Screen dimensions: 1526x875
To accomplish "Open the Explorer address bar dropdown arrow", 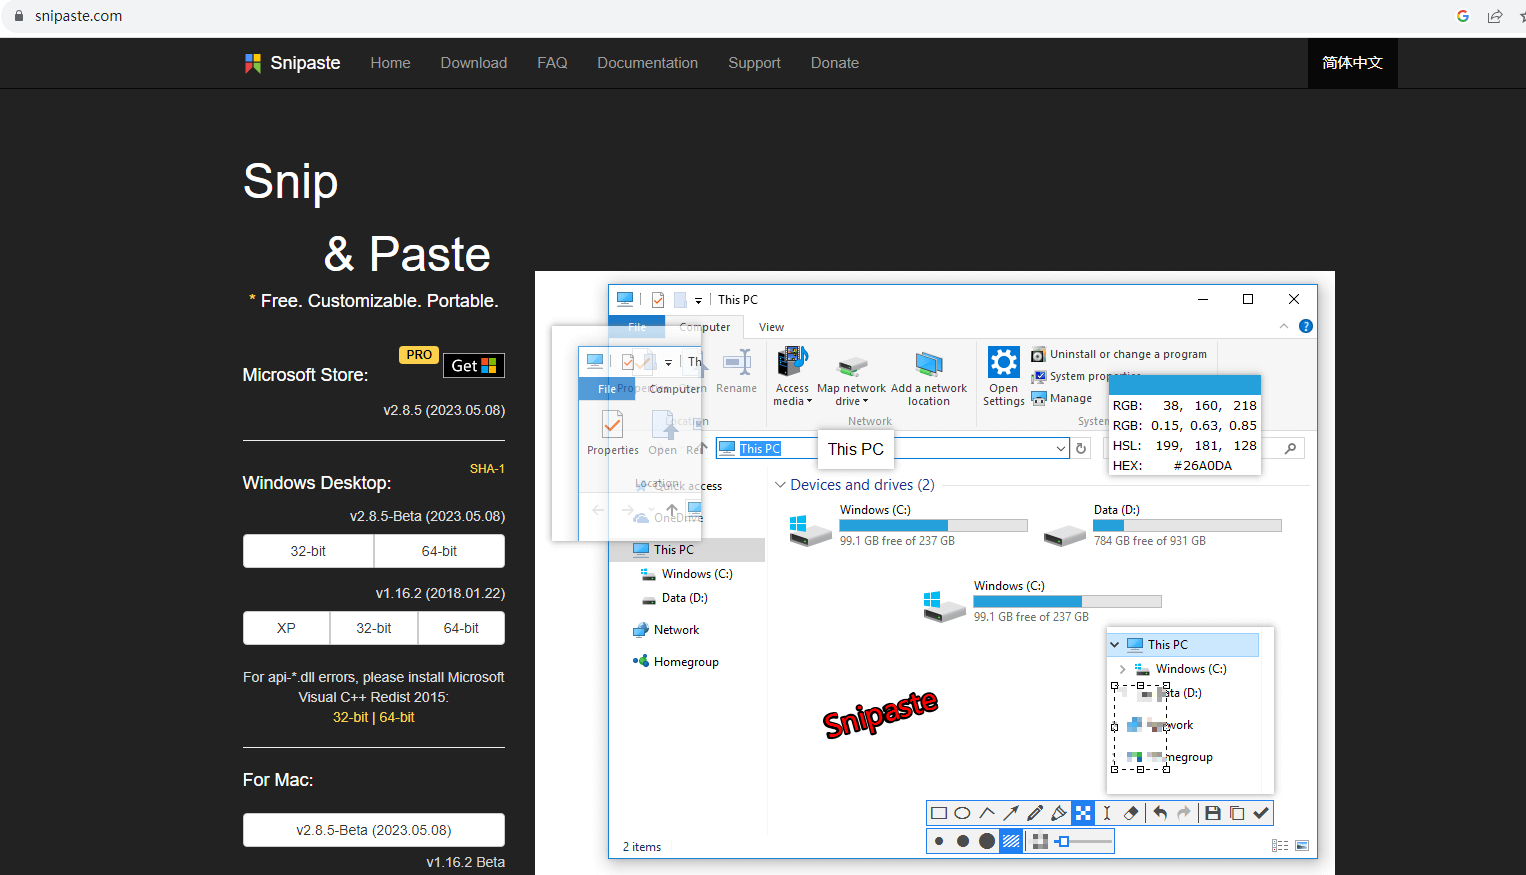I will click(x=1061, y=449).
